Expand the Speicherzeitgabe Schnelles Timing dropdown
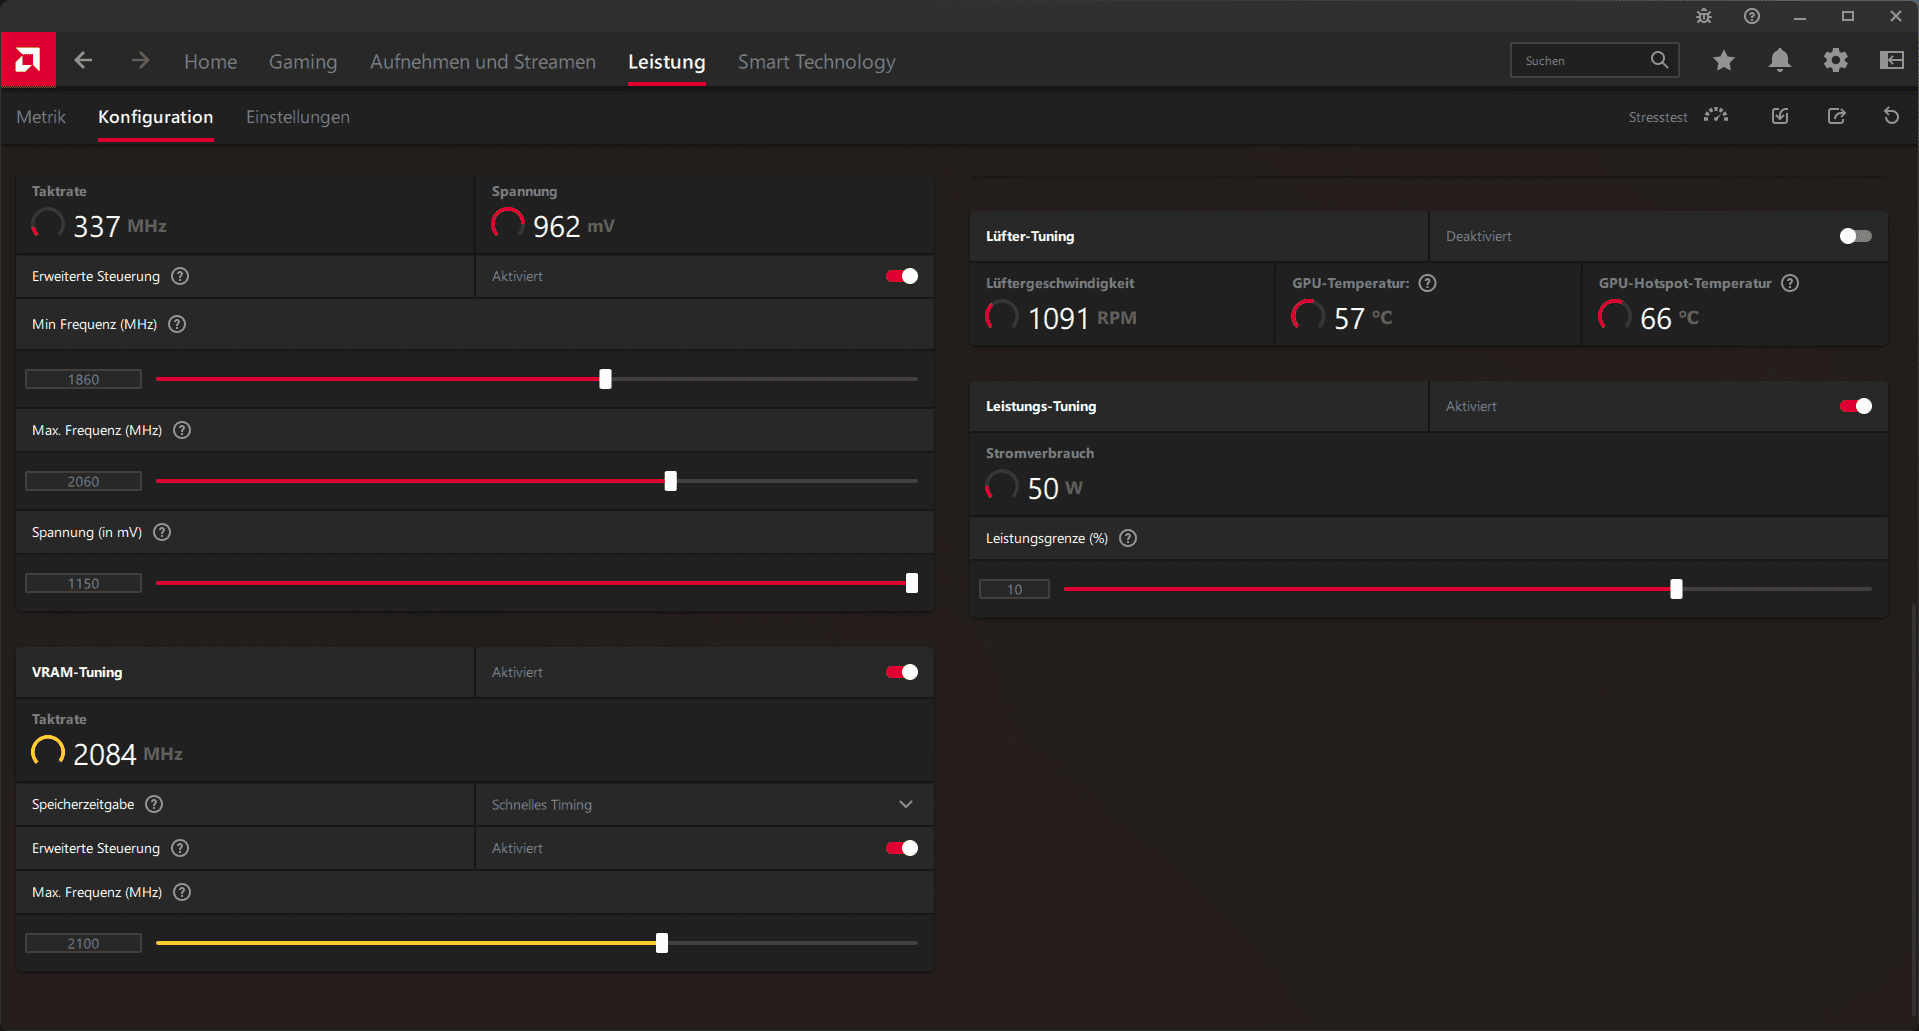1919x1031 pixels. (x=704, y=804)
